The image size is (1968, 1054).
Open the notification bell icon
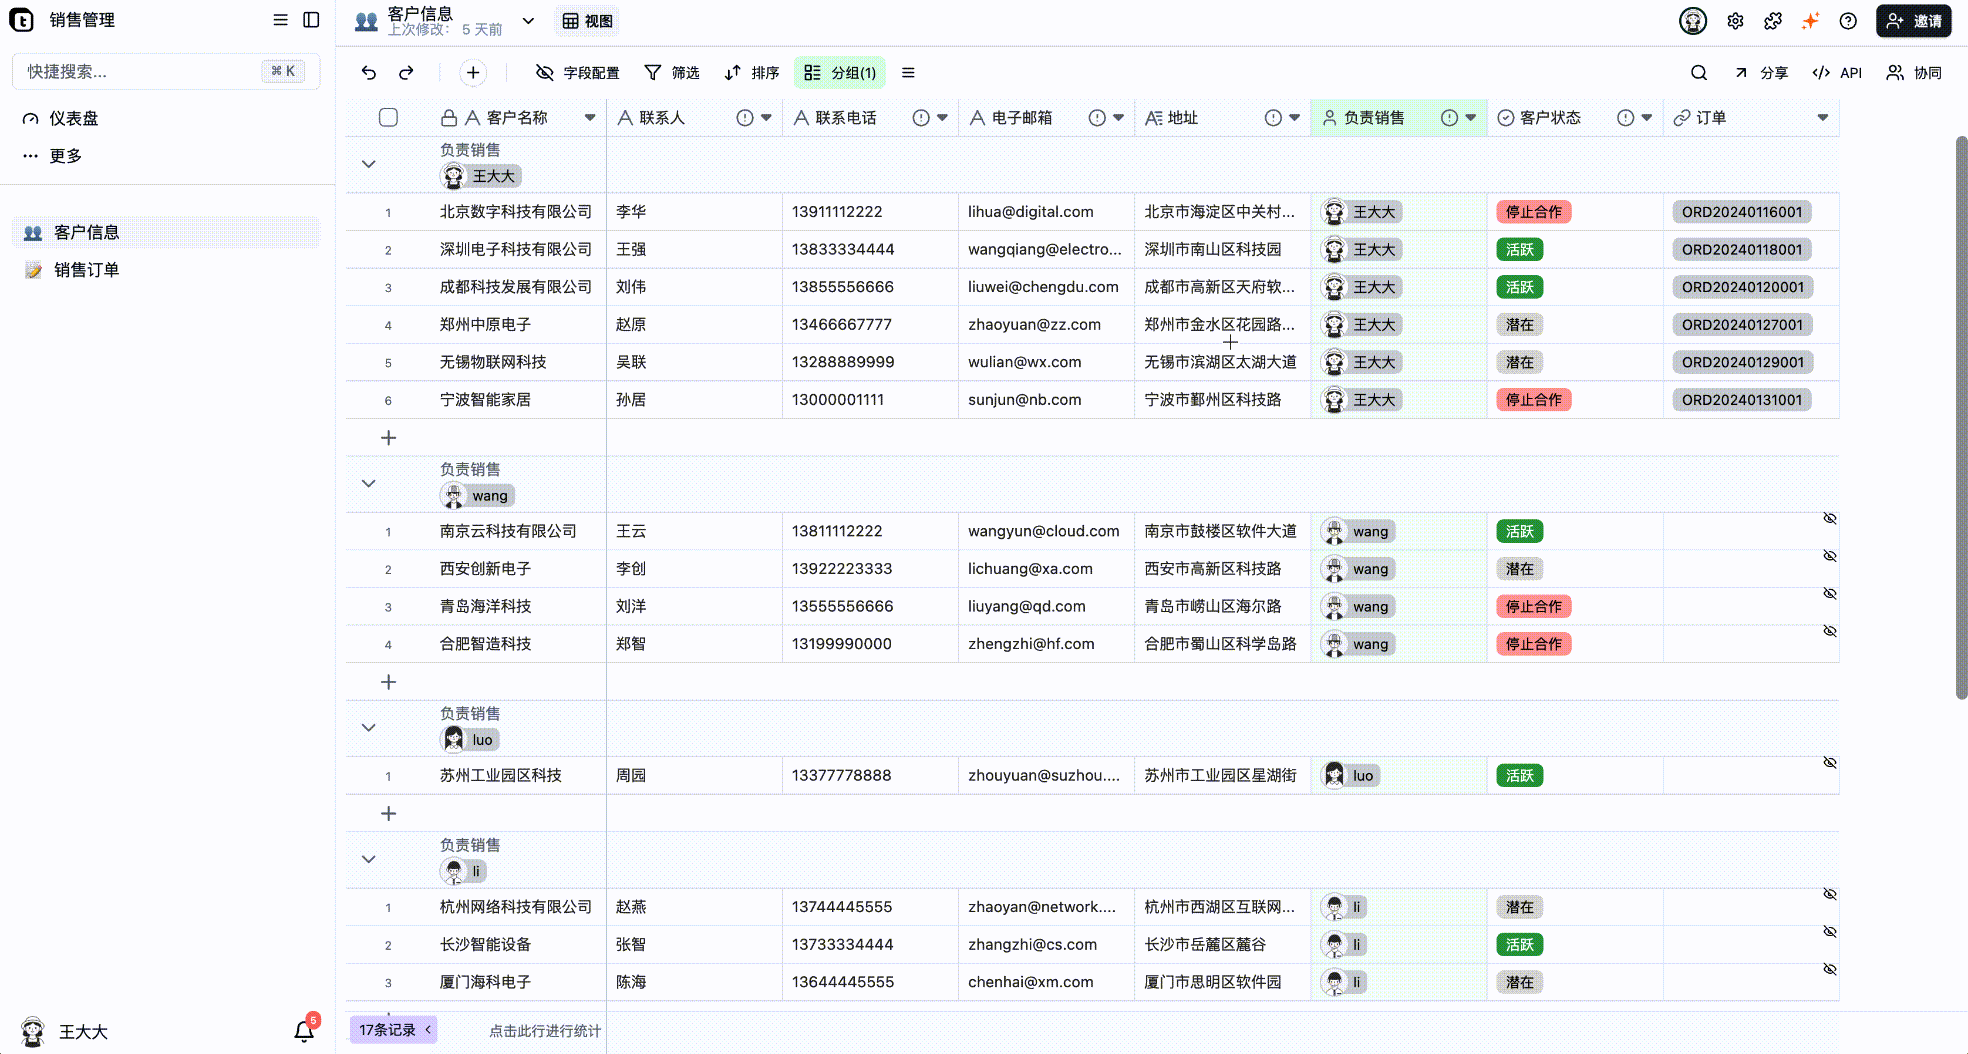(304, 1031)
